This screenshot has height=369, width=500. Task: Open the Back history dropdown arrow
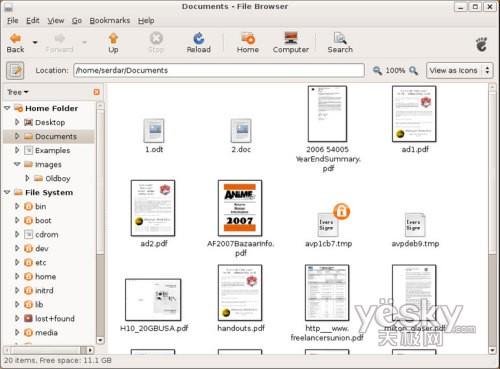(35, 43)
